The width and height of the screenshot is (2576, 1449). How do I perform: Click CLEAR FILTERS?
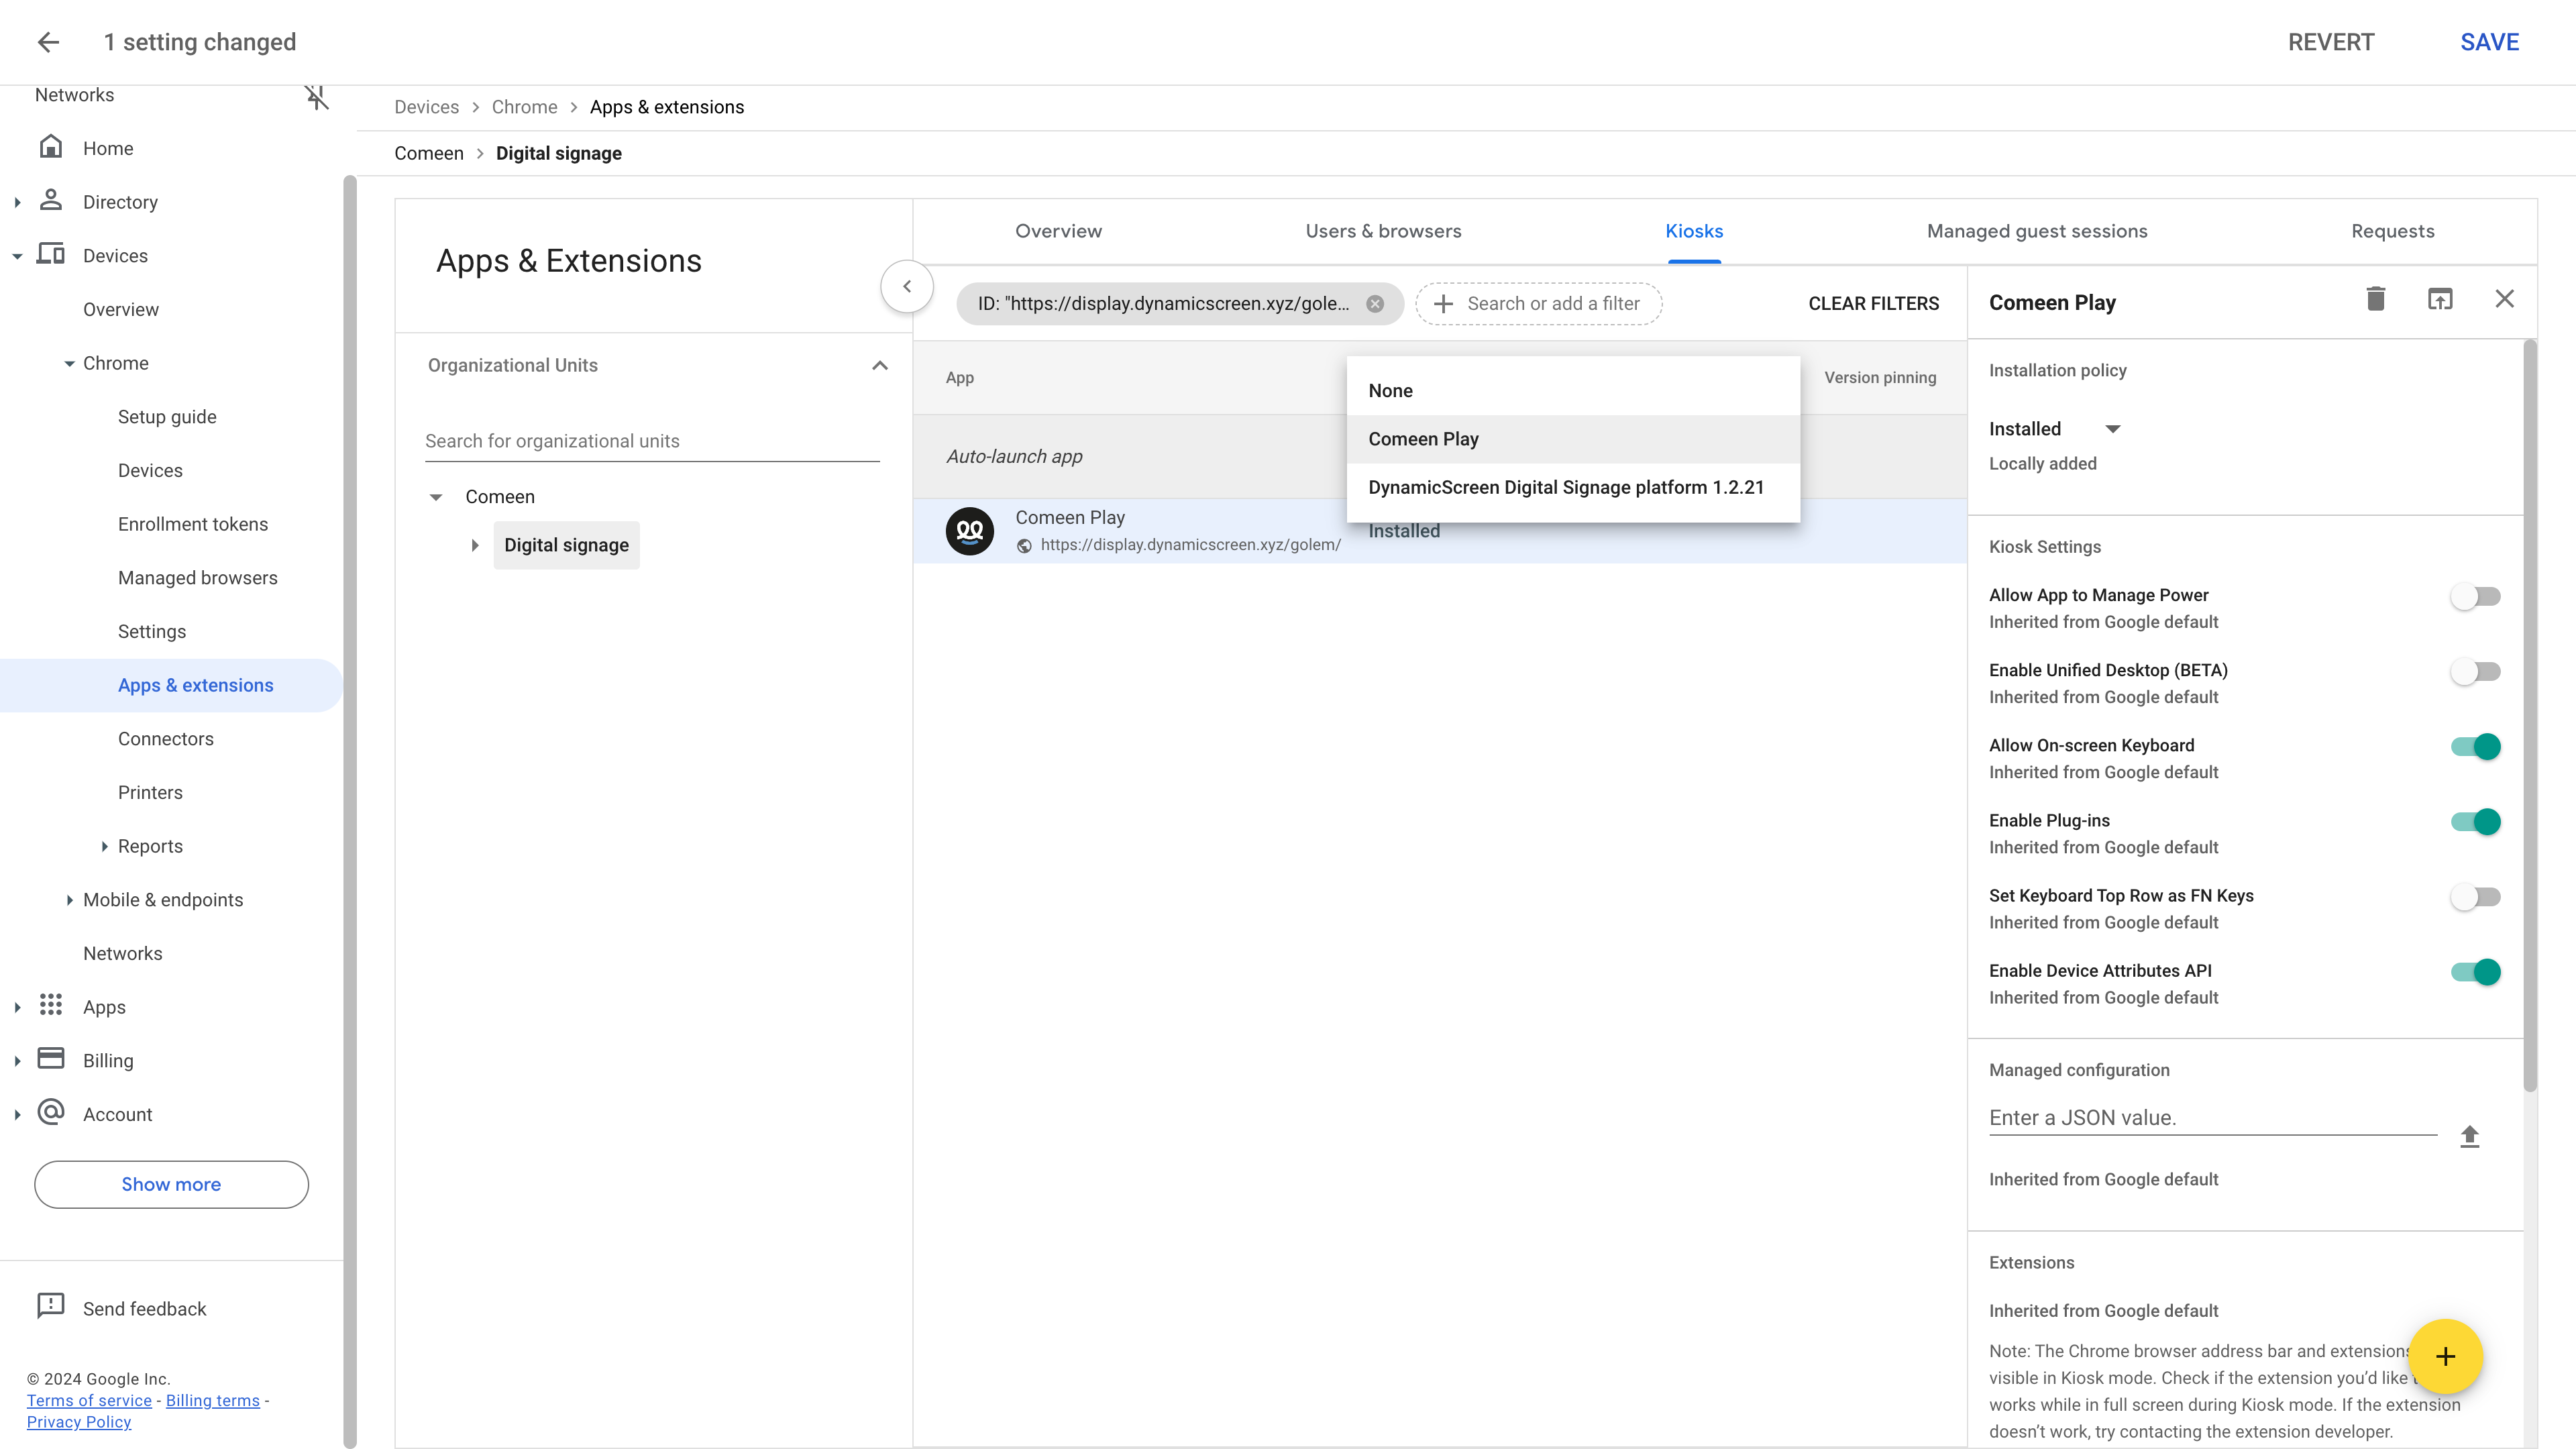tap(1873, 304)
